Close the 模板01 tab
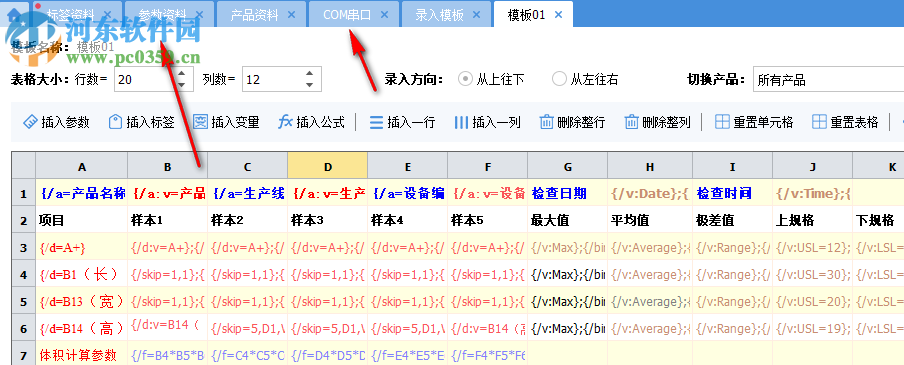Image resolution: width=904 pixels, height=365 pixels. [x=558, y=15]
